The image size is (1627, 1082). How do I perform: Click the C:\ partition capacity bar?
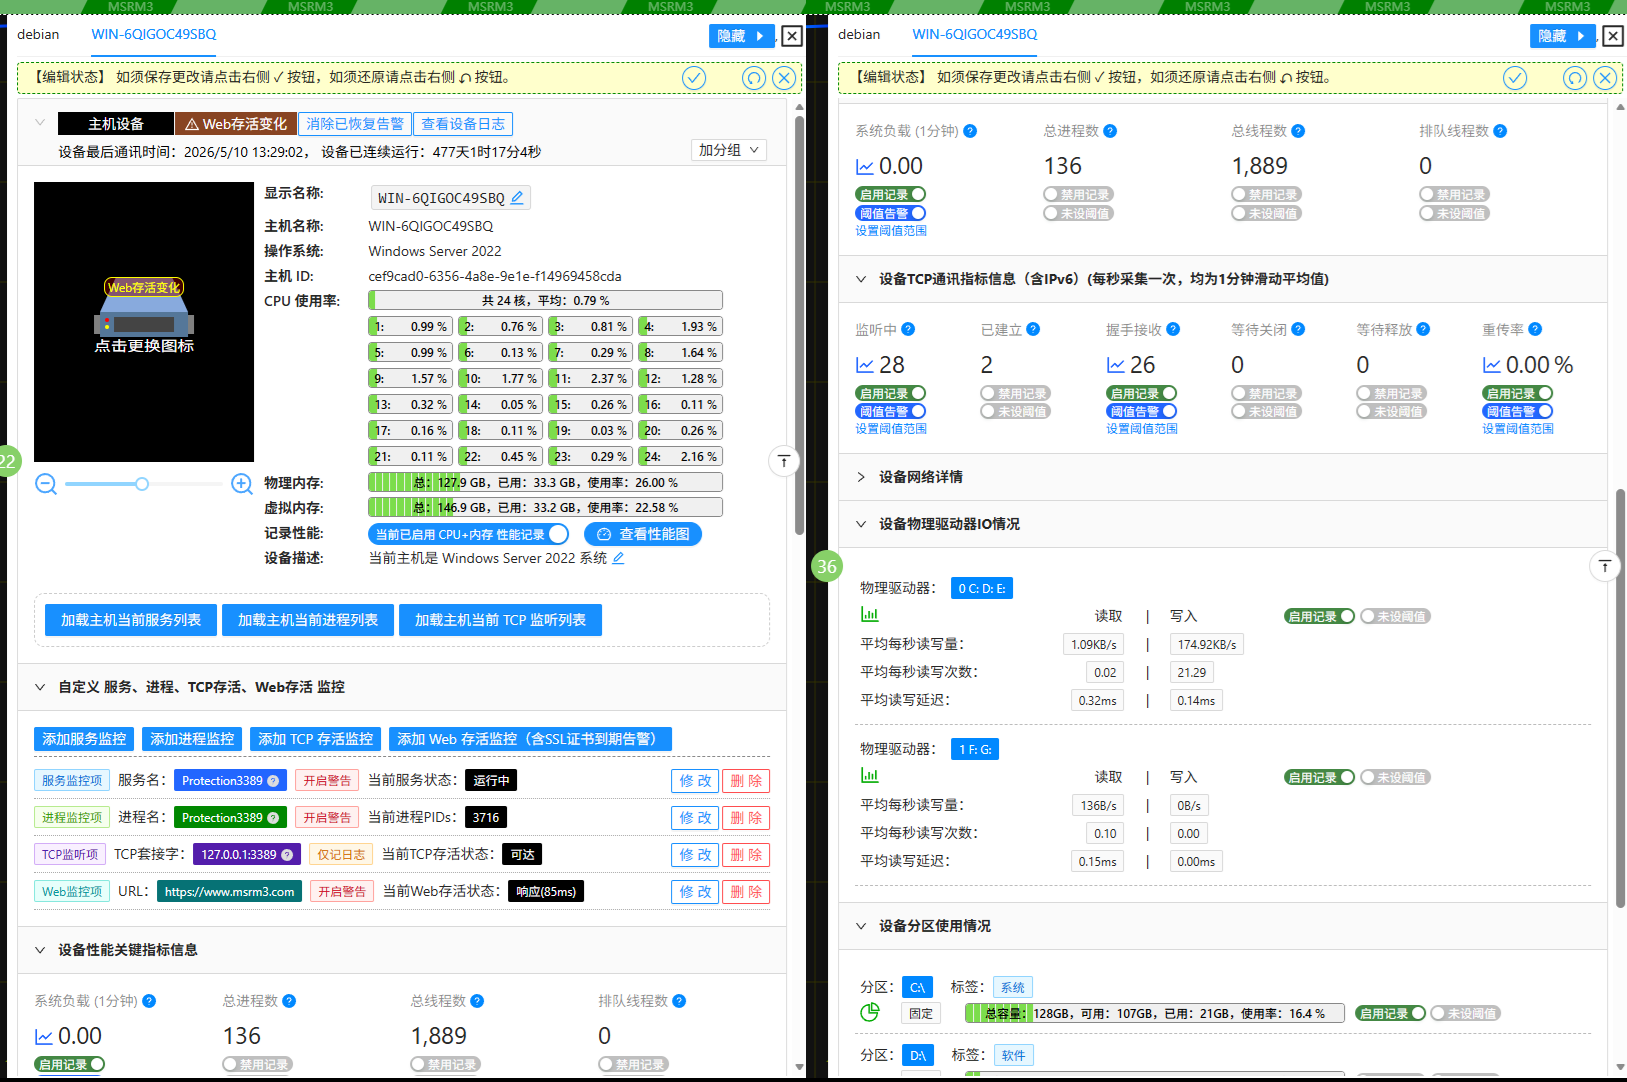click(x=1155, y=1014)
